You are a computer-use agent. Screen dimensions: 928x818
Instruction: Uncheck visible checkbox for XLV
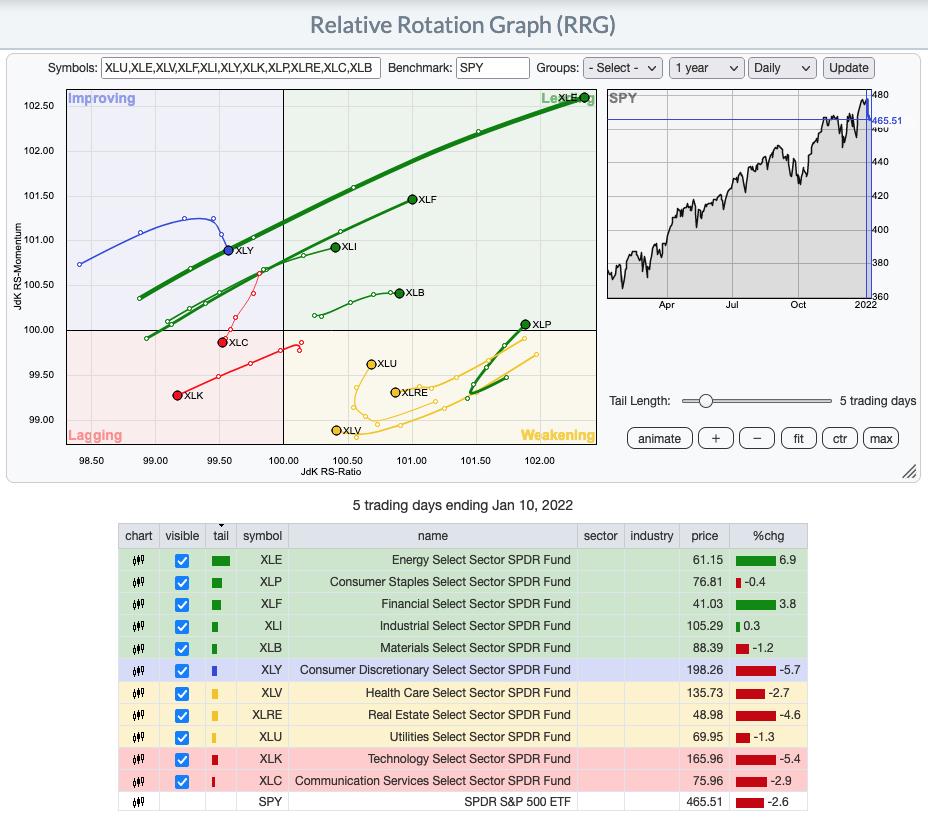(x=182, y=693)
